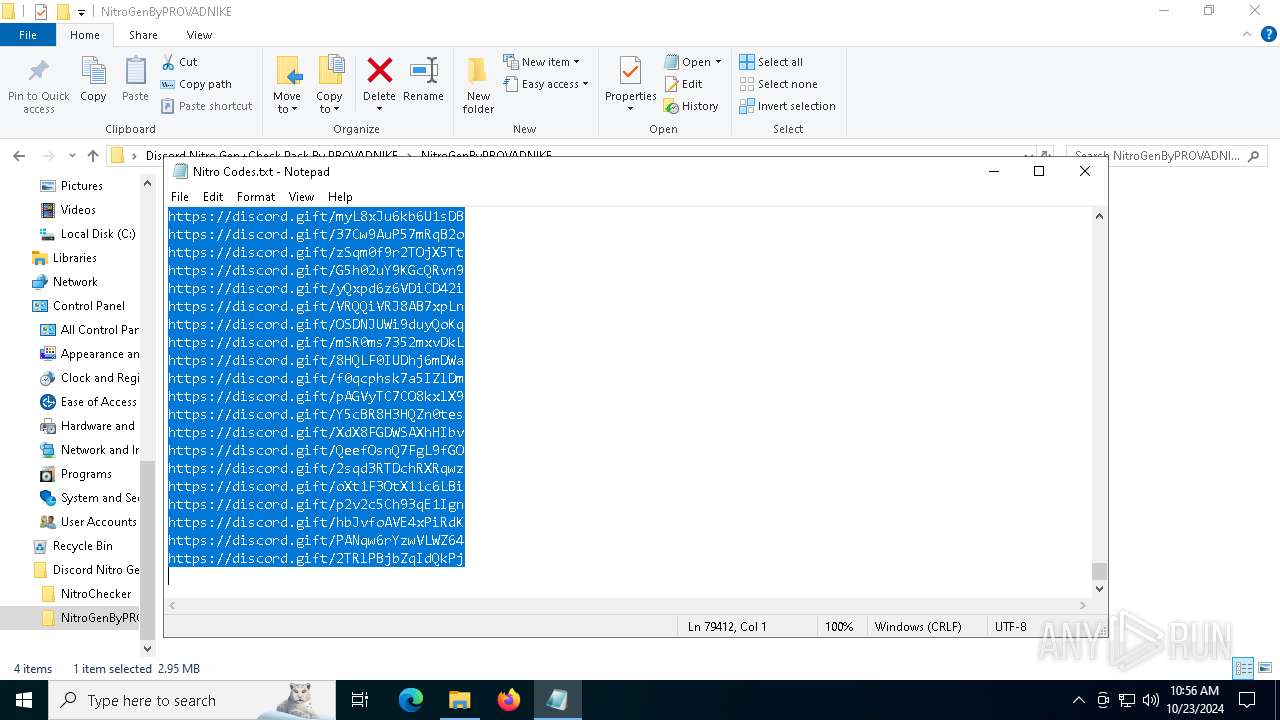
Task: Click the Up one level arrow
Action: (93, 156)
